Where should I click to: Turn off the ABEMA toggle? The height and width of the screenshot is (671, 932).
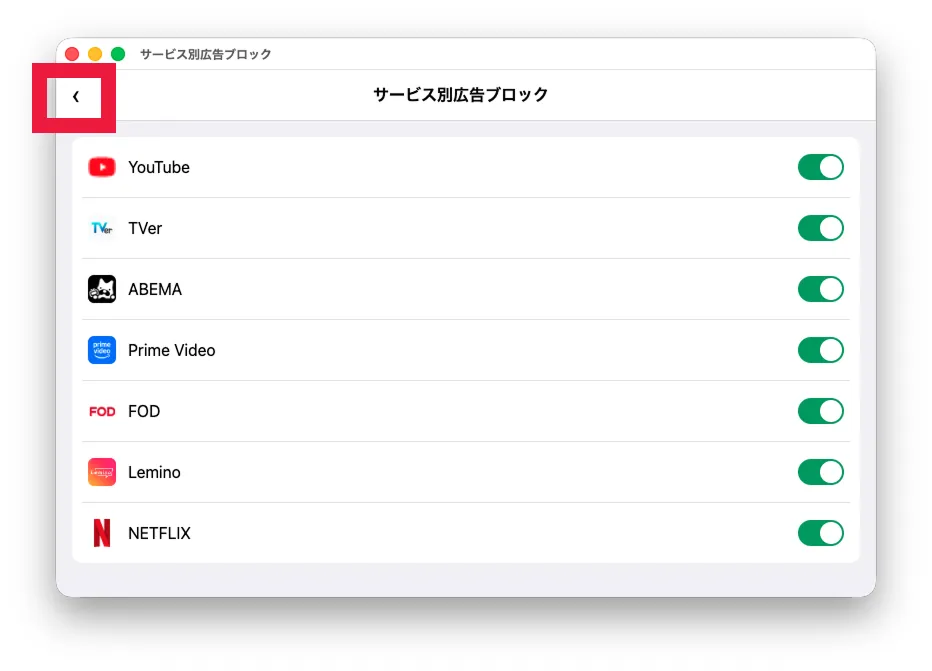tap(820, 289)
